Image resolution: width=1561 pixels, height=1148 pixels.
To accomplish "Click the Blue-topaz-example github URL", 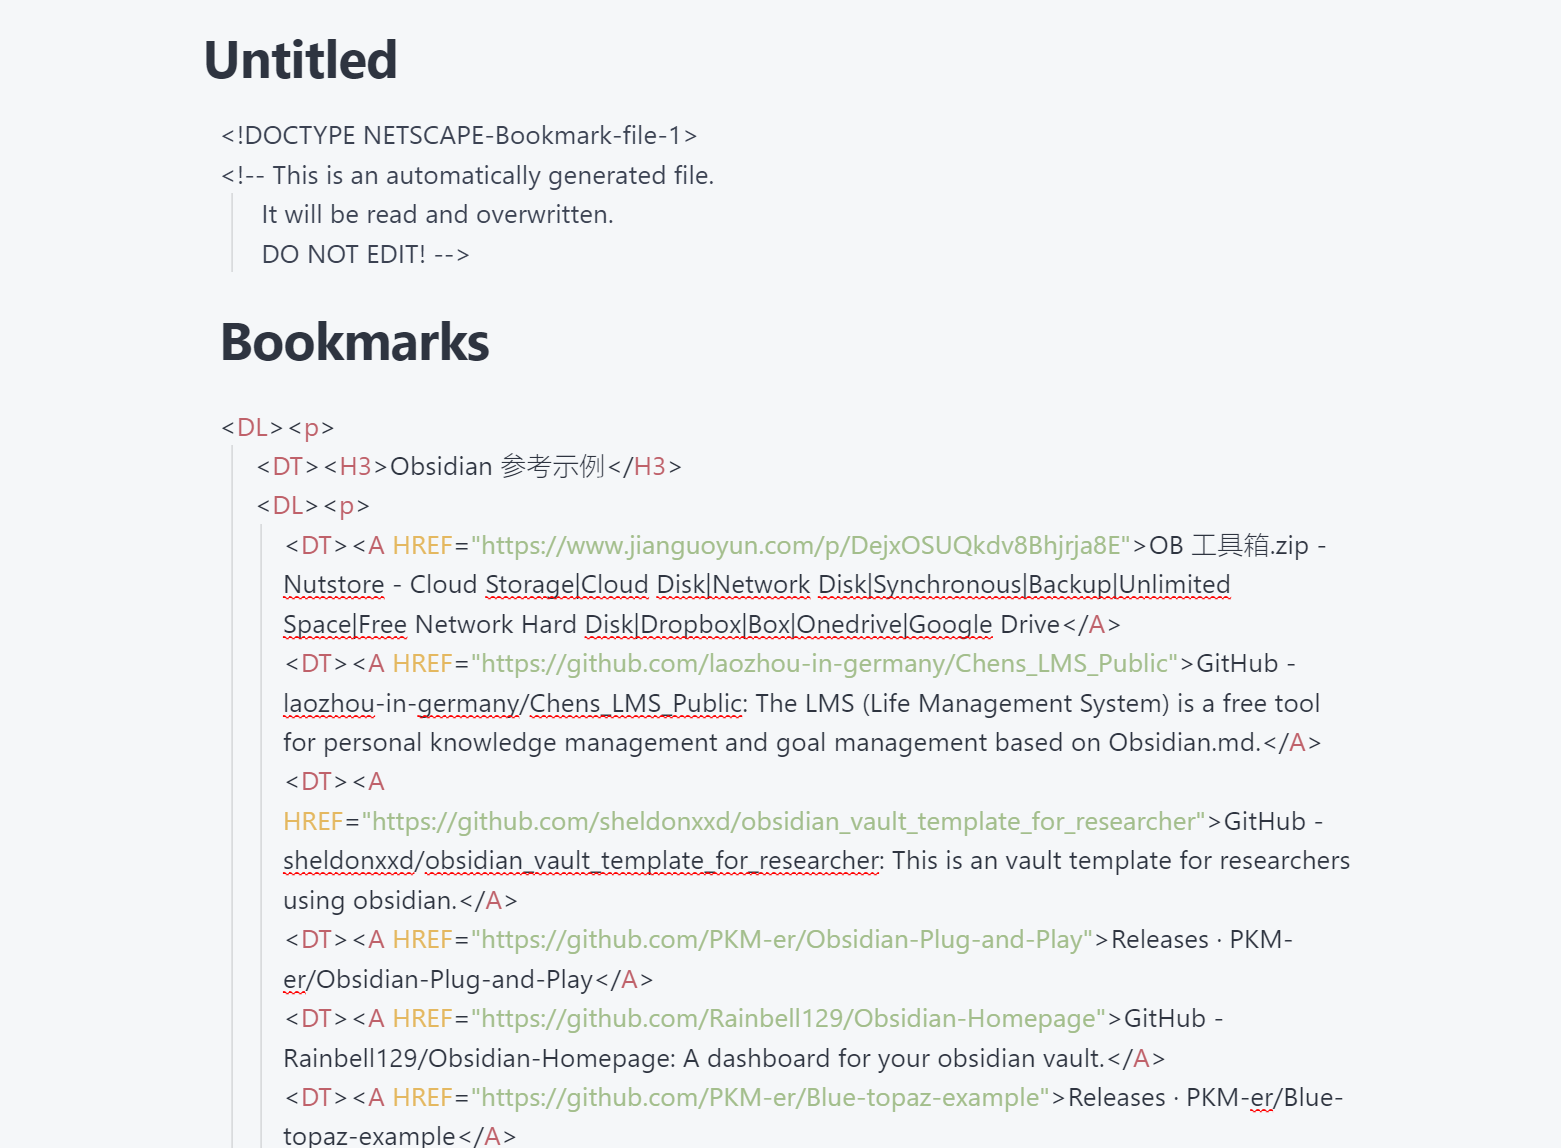I will point(761,1097).
